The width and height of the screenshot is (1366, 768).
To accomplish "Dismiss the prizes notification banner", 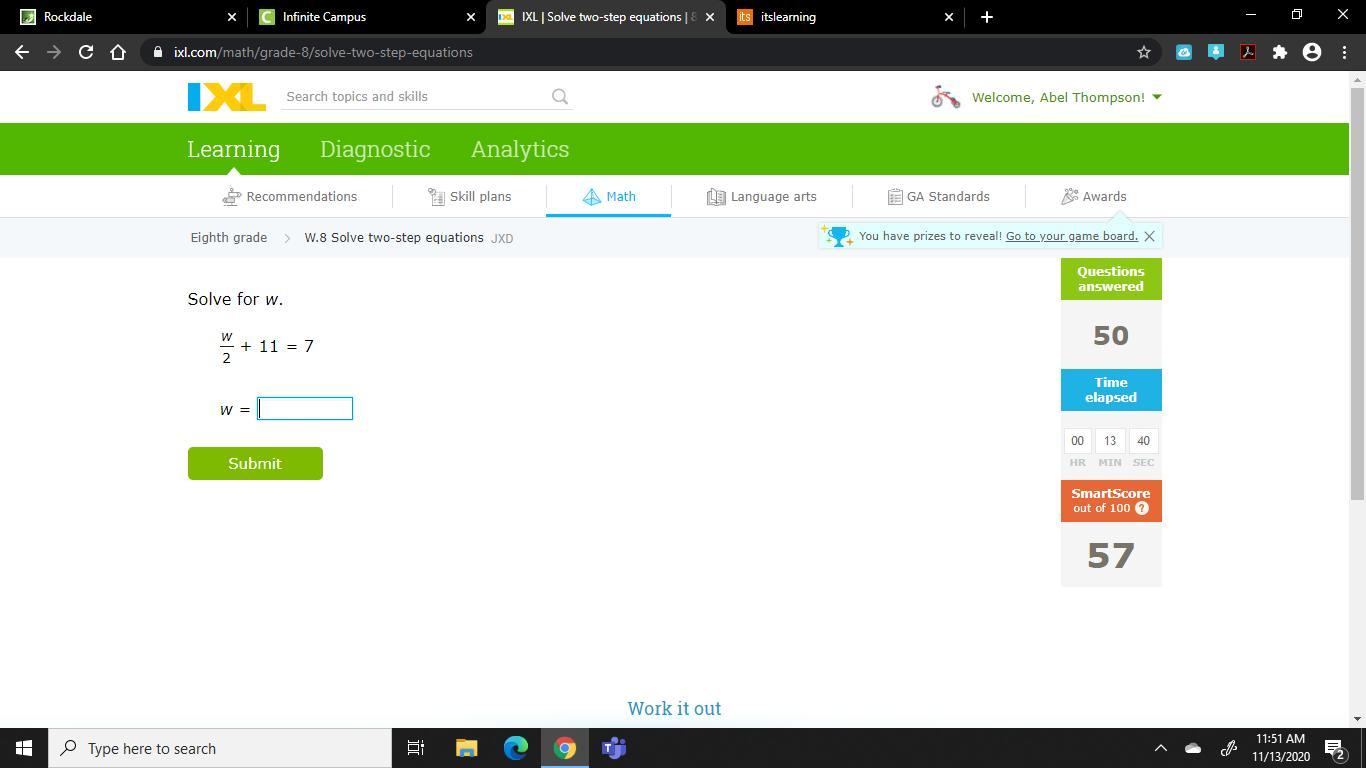I will point(1149,236).
